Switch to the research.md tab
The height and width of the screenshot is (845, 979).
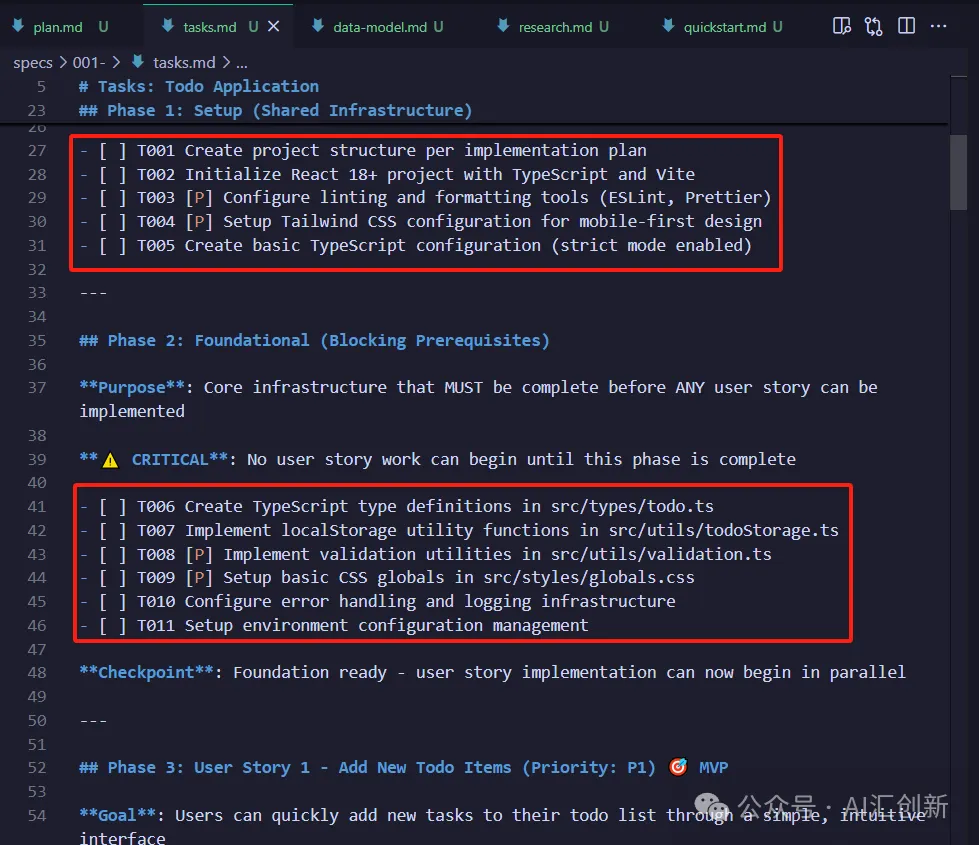click(x=555, y=27)
